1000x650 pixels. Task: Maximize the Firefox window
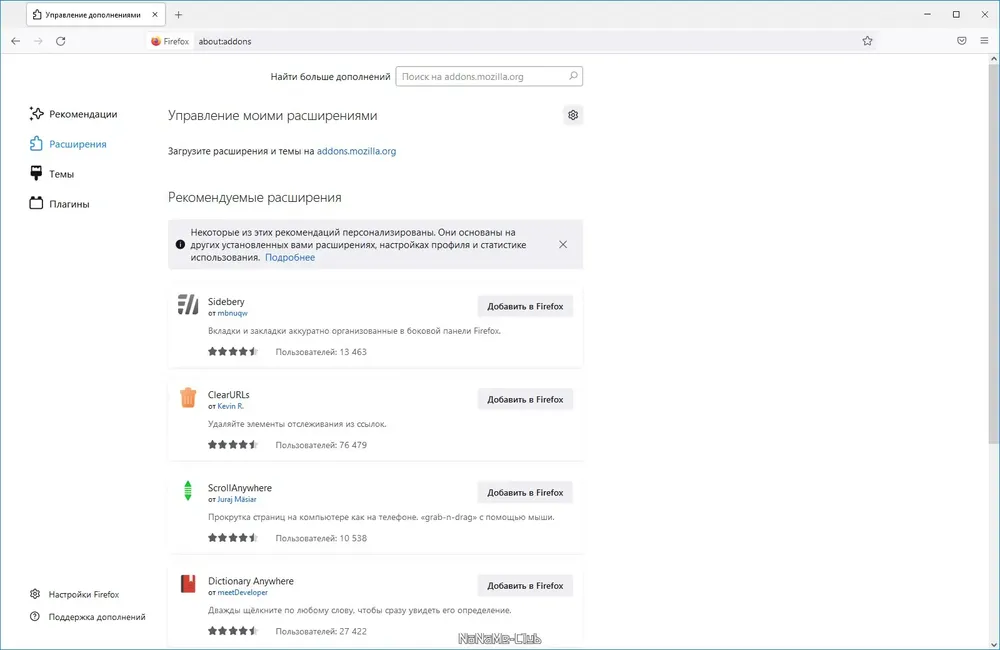[x=956, y=14]
